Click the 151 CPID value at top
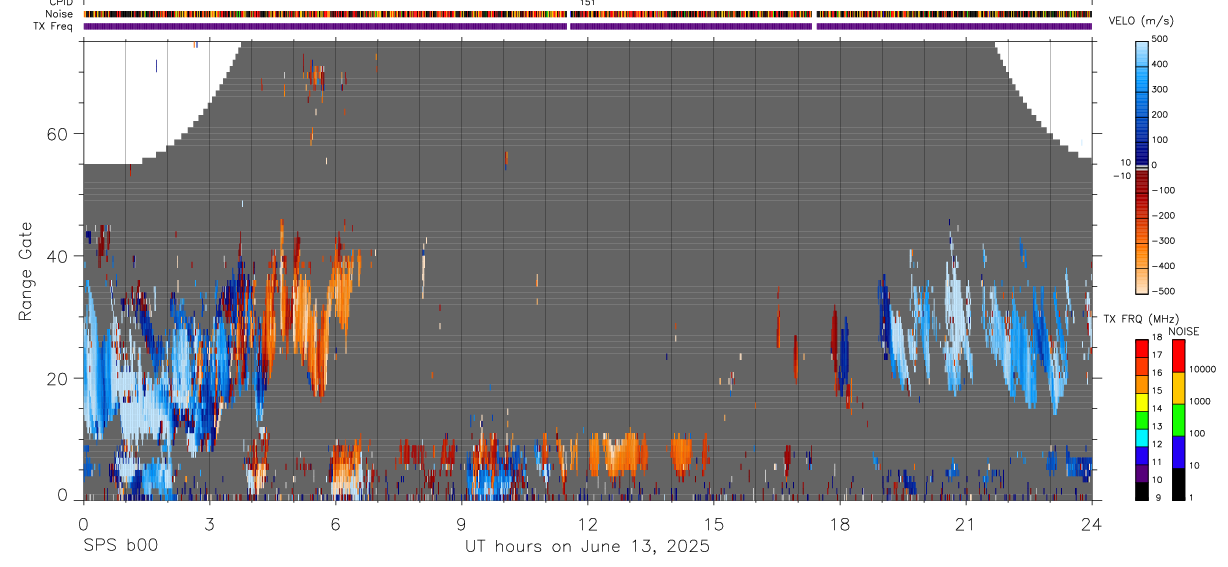This screenshot has width=1228, height=567. coord(588,3)
